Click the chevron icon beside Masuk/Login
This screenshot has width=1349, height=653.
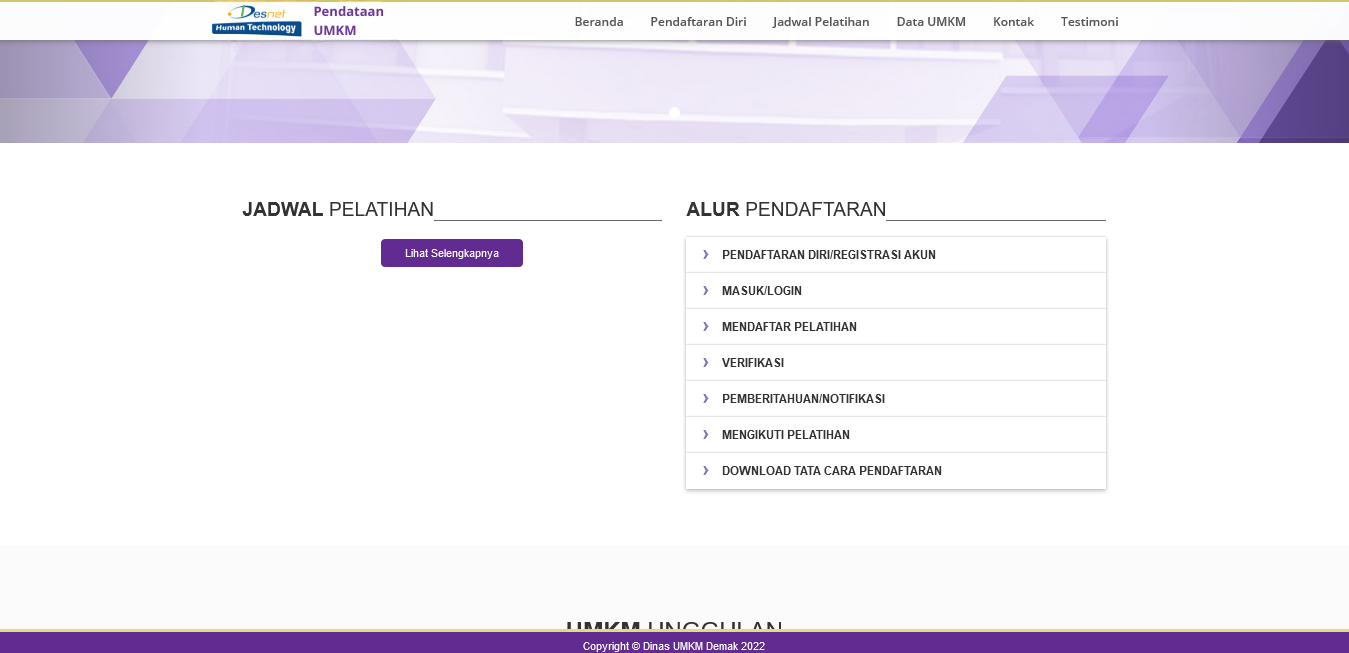(705, 291)
